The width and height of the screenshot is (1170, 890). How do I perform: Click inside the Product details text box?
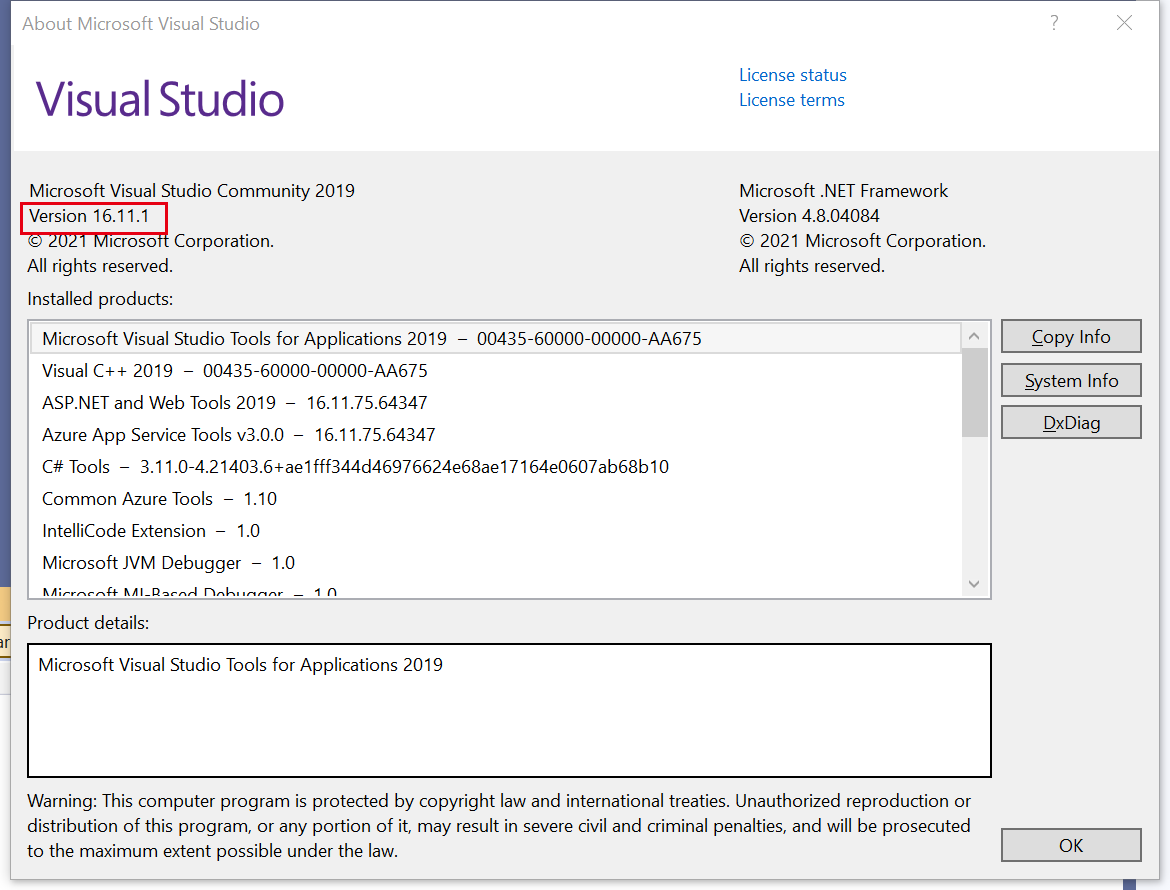click(509, 710)
